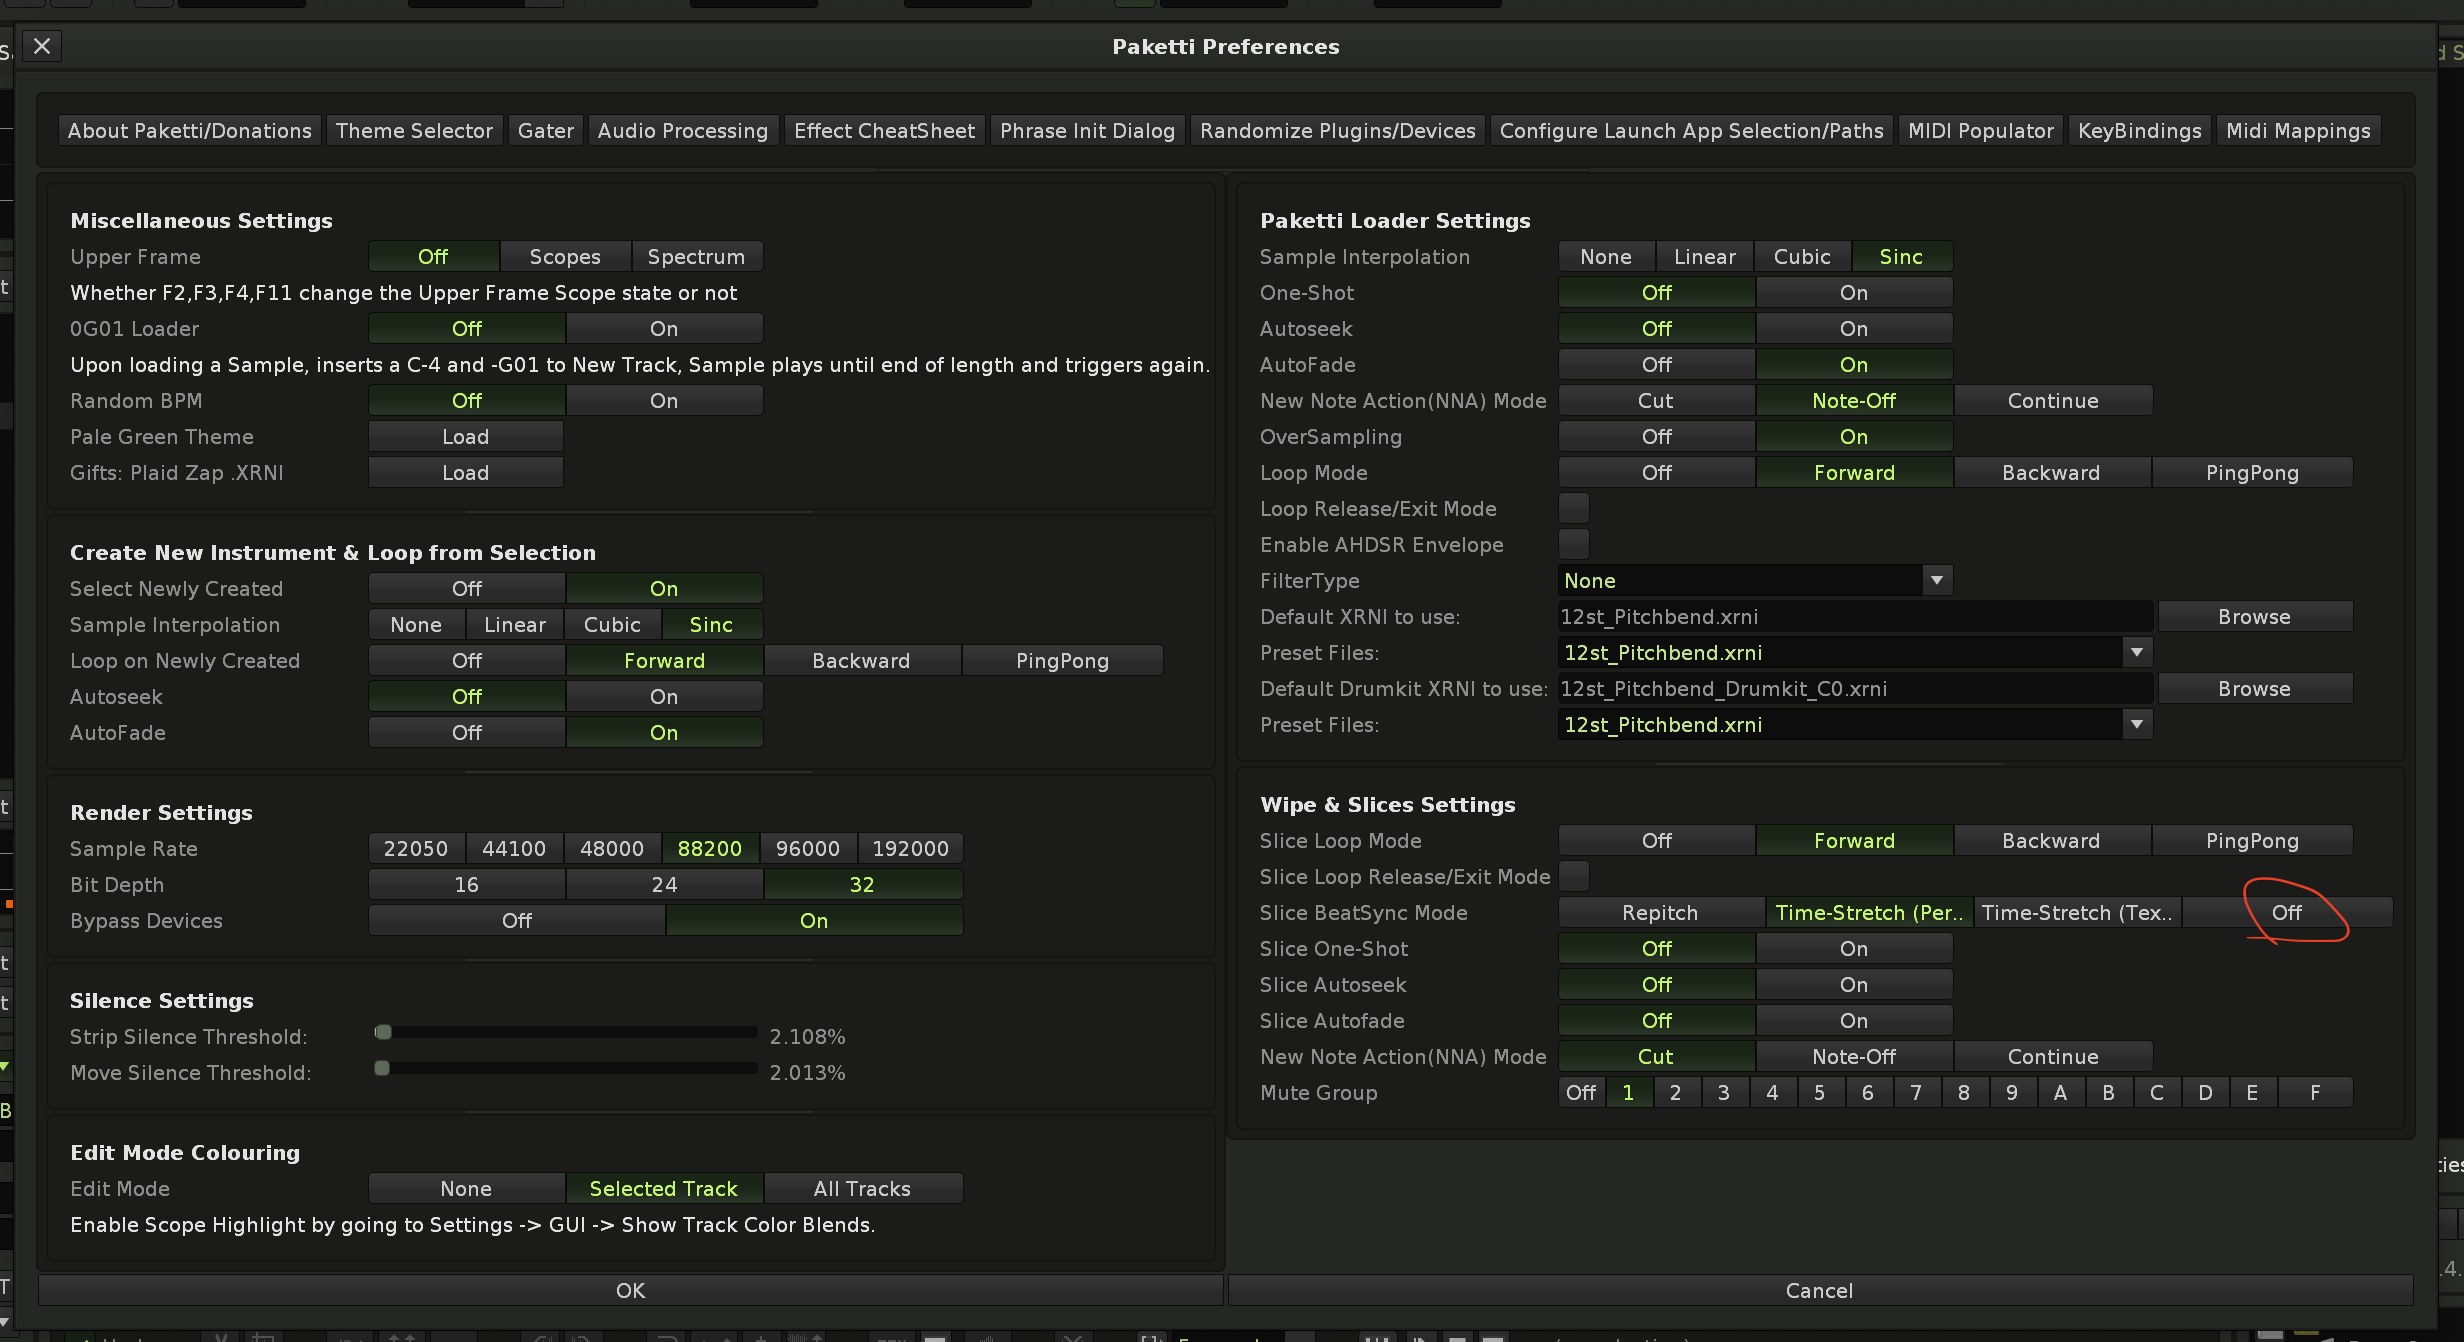Image resolution: width=2464 pixels, height=1342 pixels.
Task: Open the FilterType dropdown
Action: [x=1936, y=581]
